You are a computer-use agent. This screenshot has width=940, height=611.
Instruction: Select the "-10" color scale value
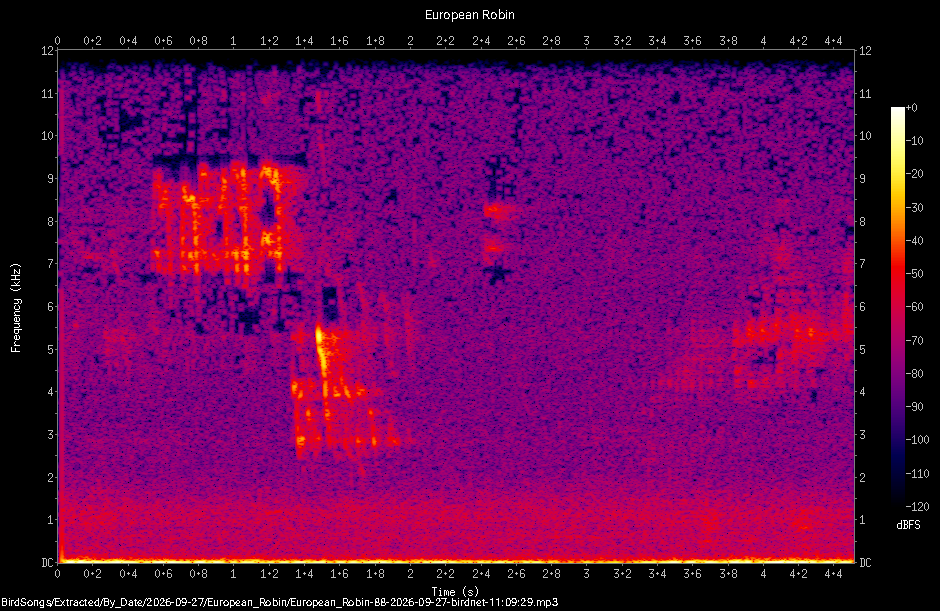tap(915, 141)
